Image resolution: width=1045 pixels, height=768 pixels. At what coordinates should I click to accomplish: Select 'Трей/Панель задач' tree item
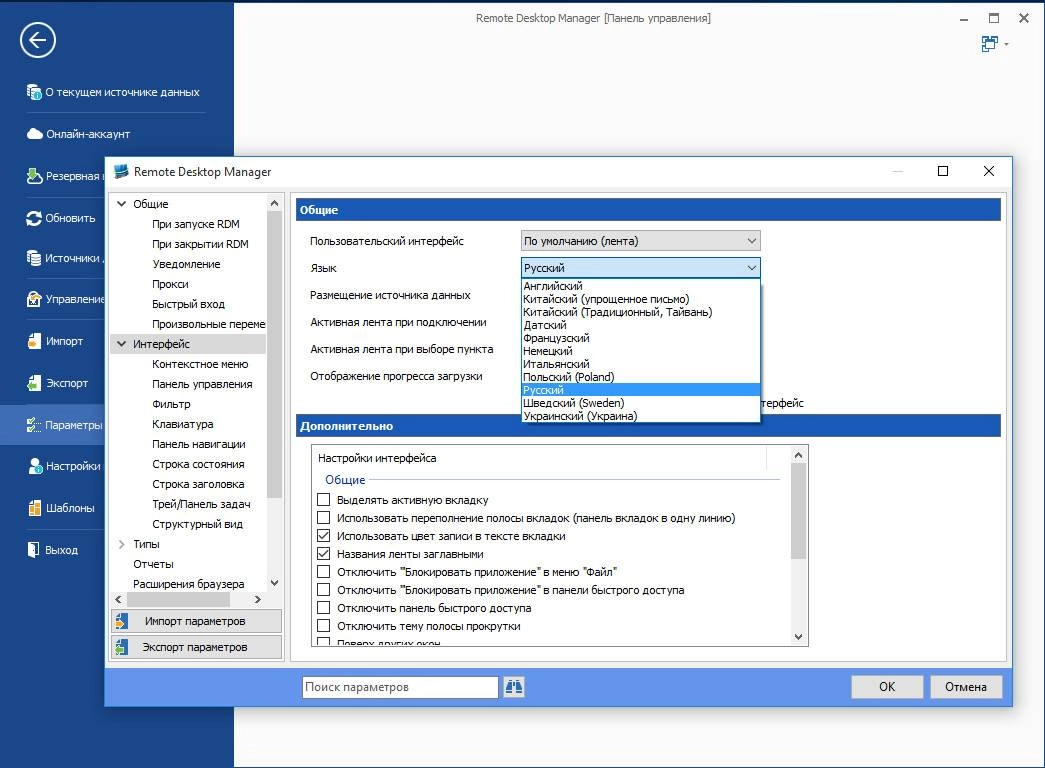point(201,504)
